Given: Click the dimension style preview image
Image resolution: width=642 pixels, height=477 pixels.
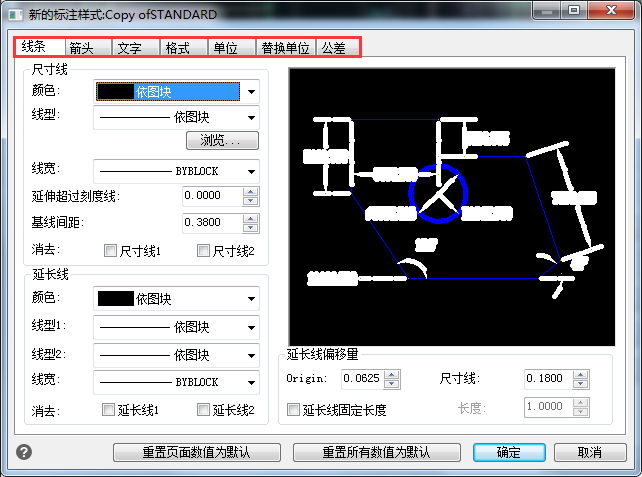Looking at the screenshot, I should point(452,207).
